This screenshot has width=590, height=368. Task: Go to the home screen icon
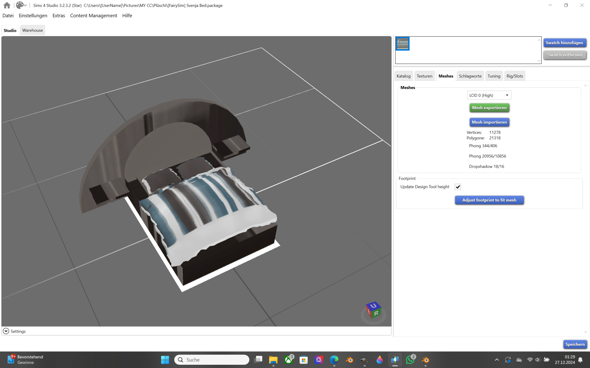(7, 5)
